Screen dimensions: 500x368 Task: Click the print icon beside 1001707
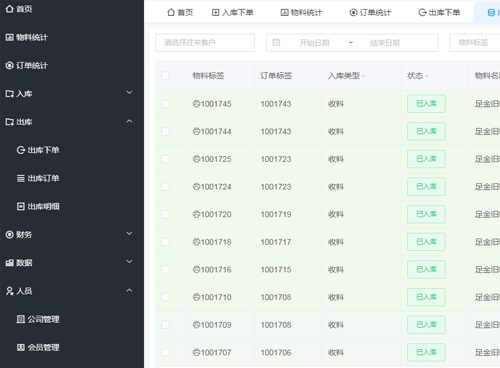tap(196, 352)
